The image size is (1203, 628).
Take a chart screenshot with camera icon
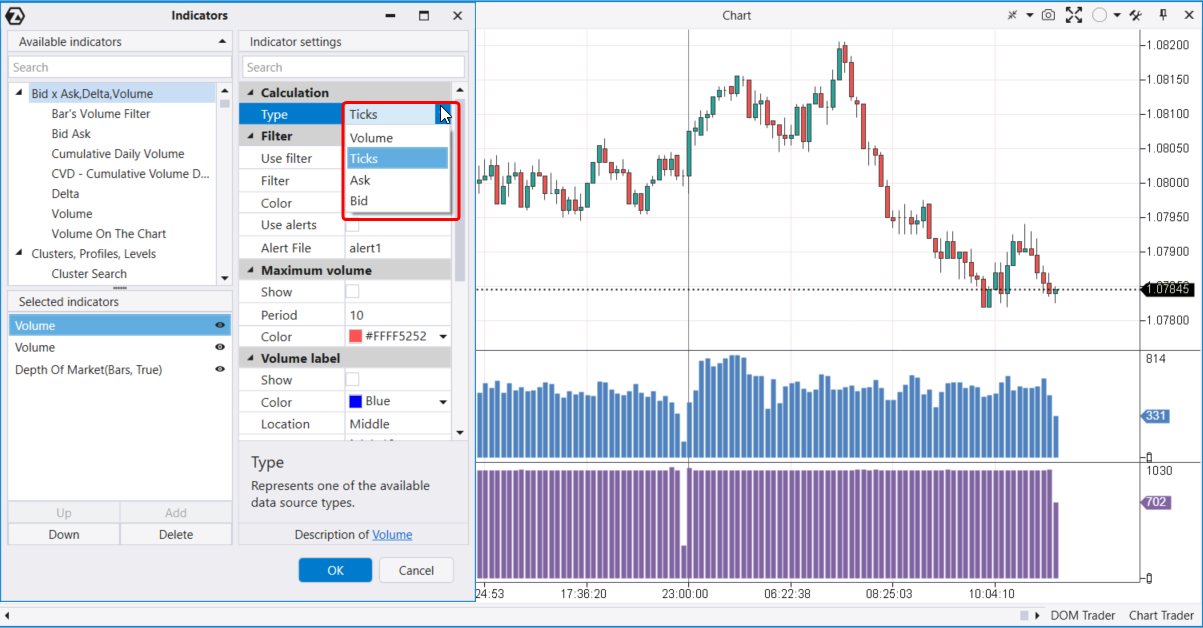click(1048, 15)
